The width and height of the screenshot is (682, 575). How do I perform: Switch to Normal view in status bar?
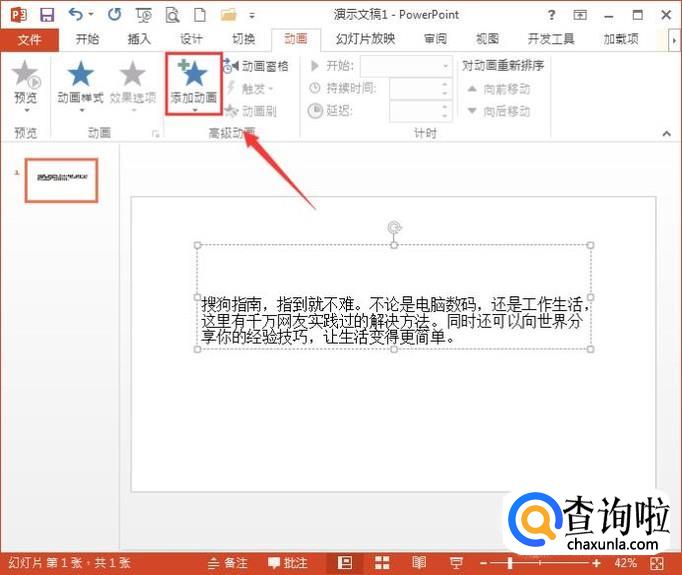click(x=344, y=563)
